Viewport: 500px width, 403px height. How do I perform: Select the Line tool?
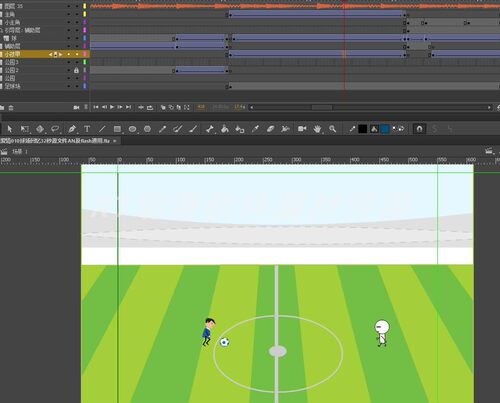102,129
